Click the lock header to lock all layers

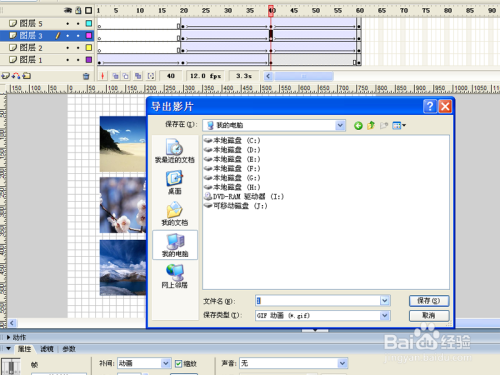point(78,10)
